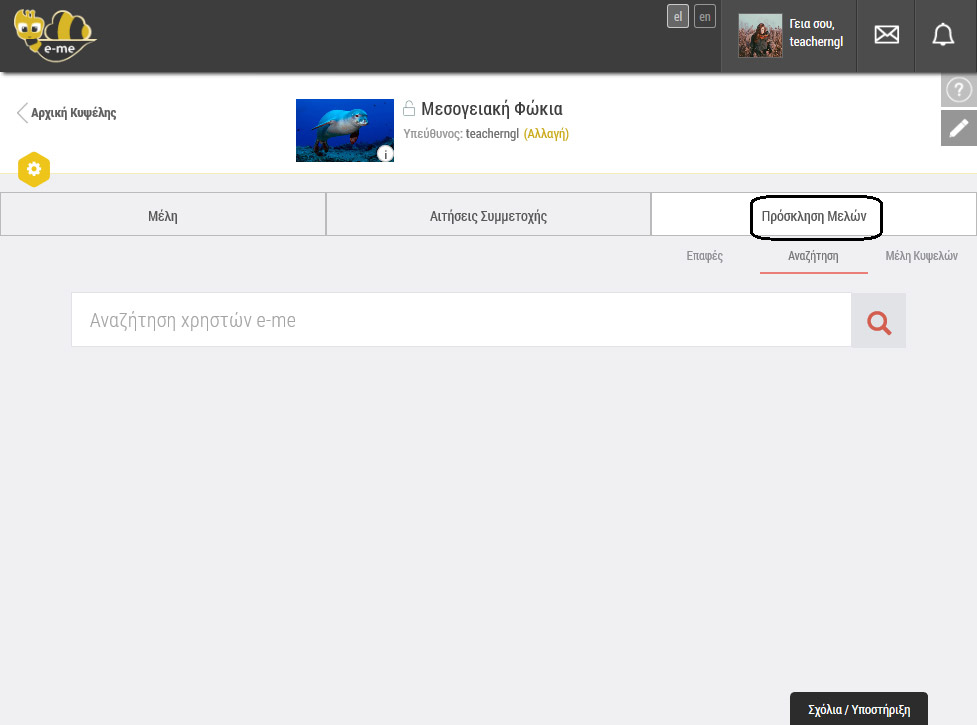The image size is (977, 725).
Task: Open the notifications bell
Action: tap(943, 34)
